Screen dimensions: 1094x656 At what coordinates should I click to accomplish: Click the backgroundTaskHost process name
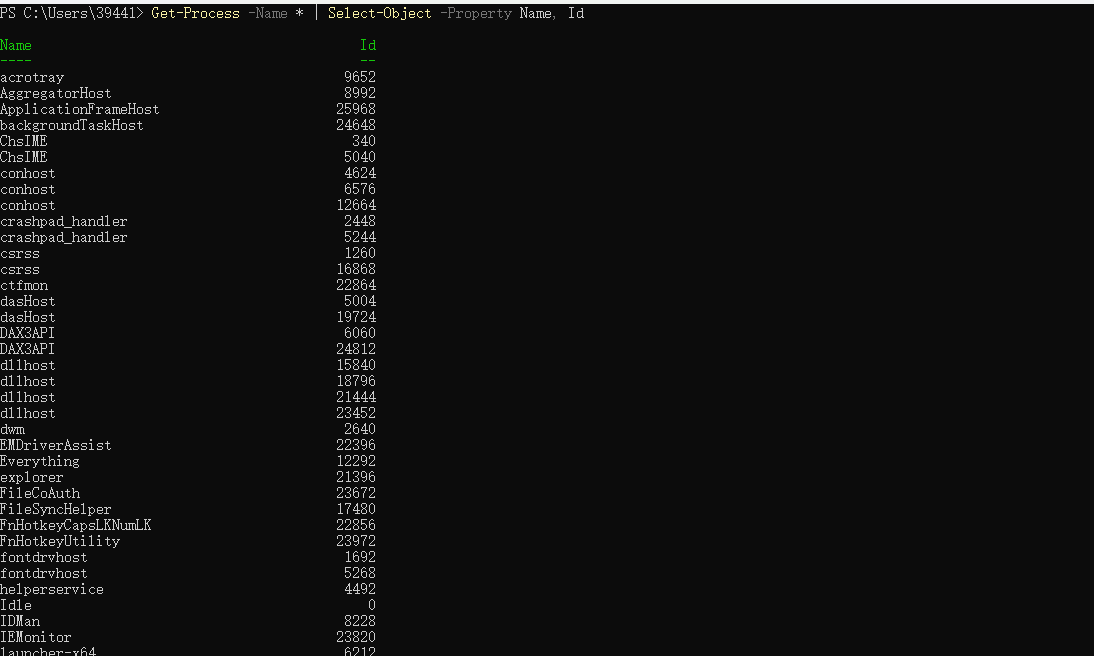(71, 125)
